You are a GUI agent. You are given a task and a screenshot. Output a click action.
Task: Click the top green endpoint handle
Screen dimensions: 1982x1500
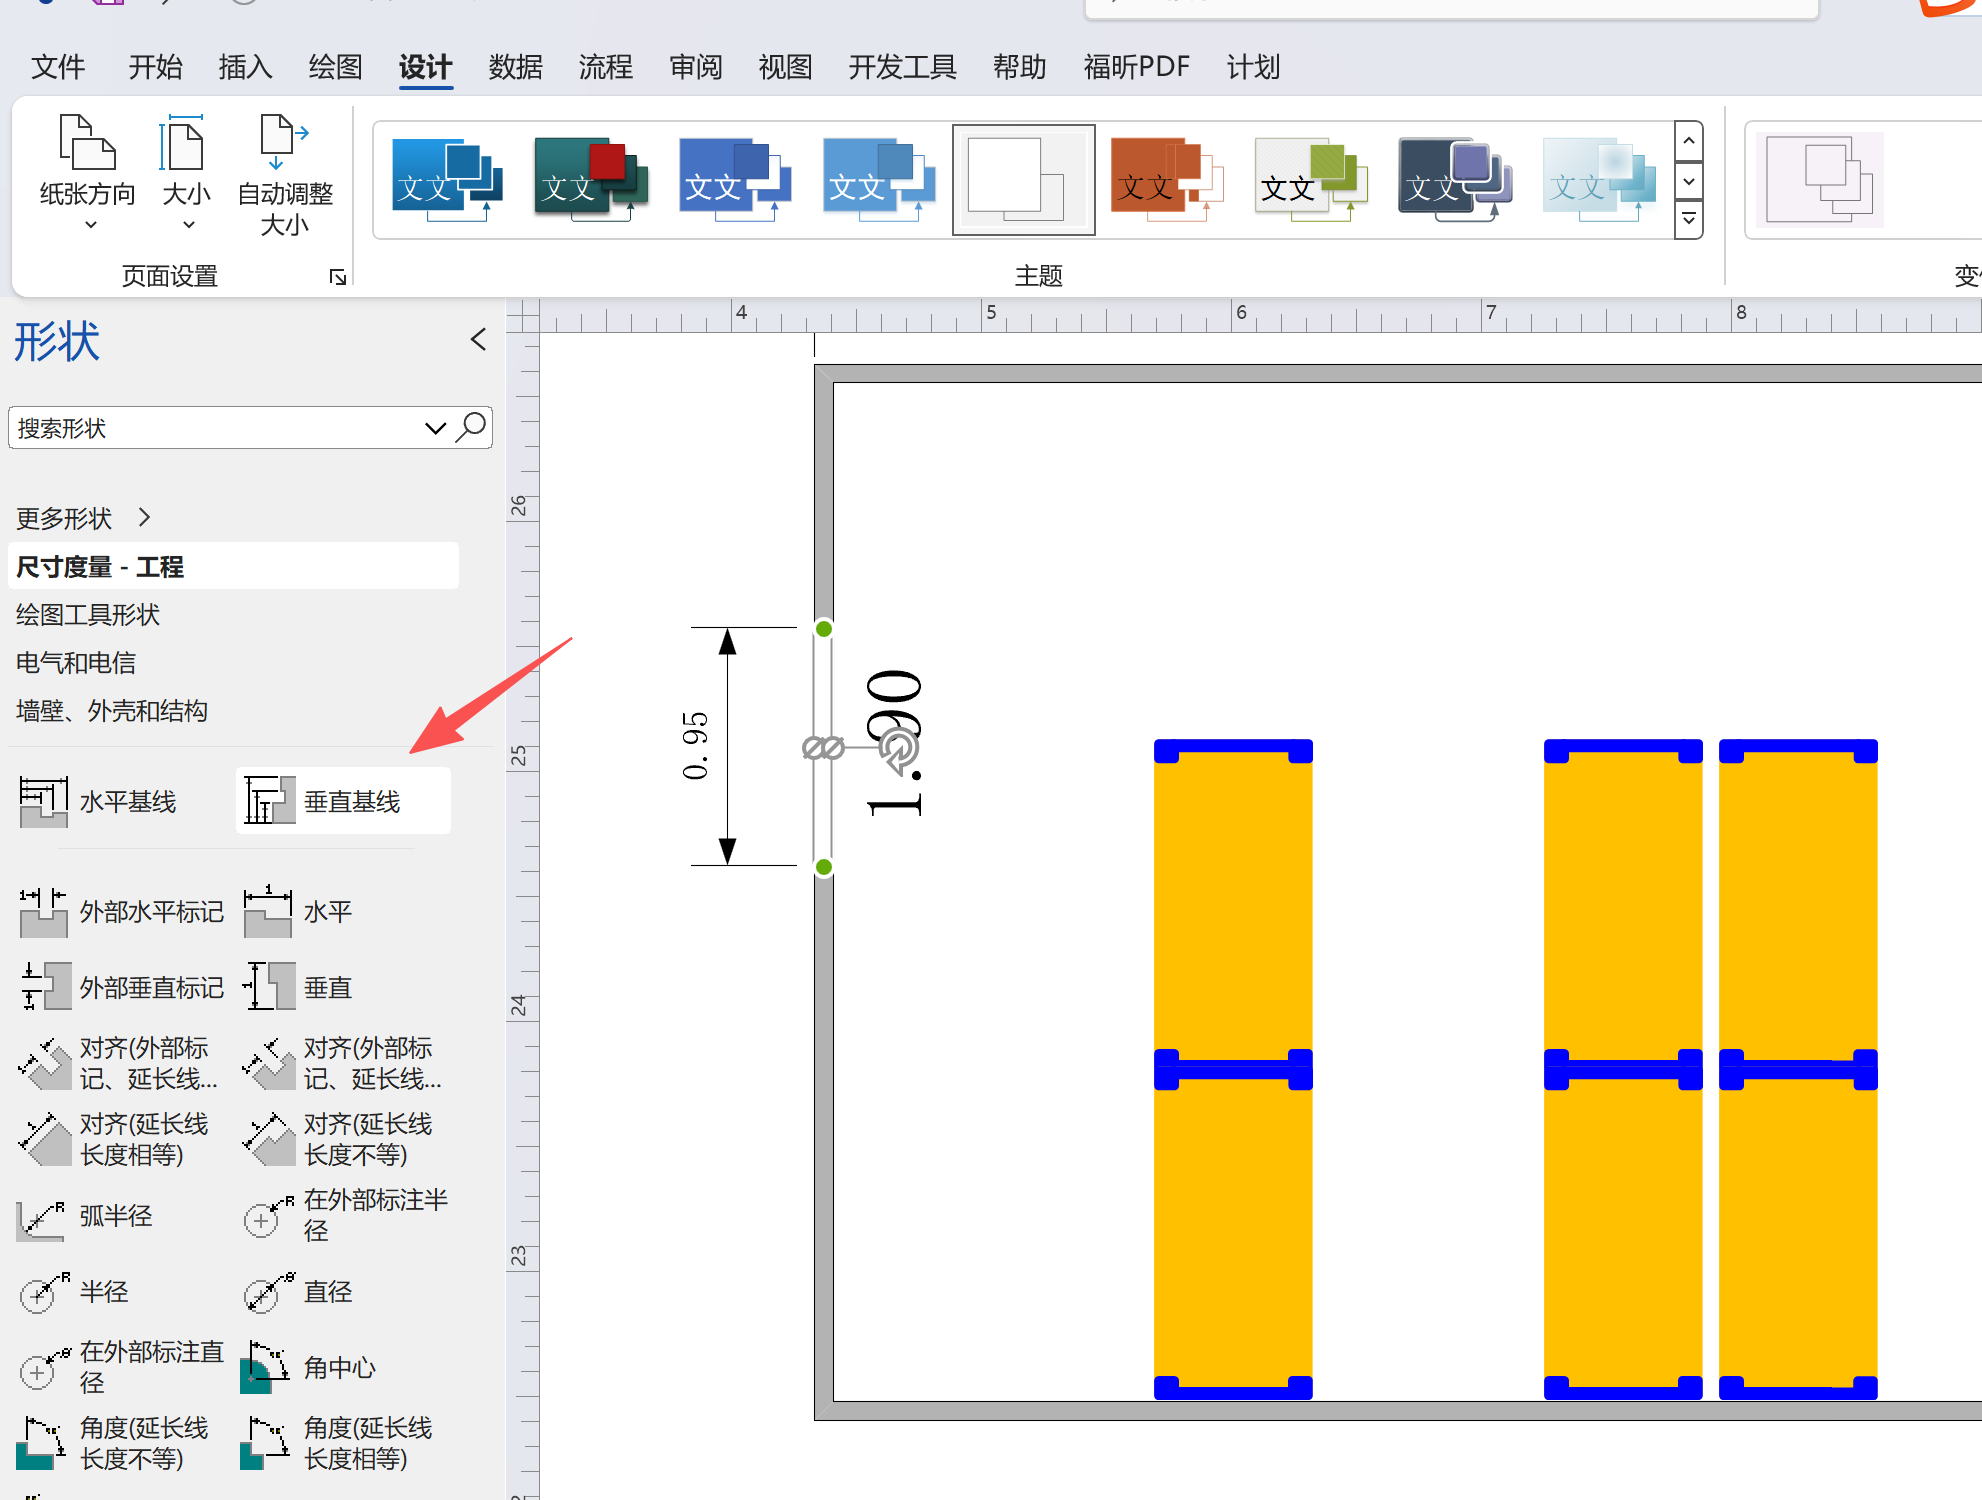click(824, 628)
